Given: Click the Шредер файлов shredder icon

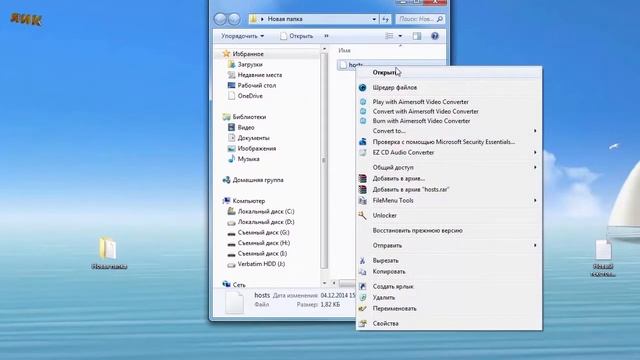Looking at the screenshot, I should pos(362,87).
